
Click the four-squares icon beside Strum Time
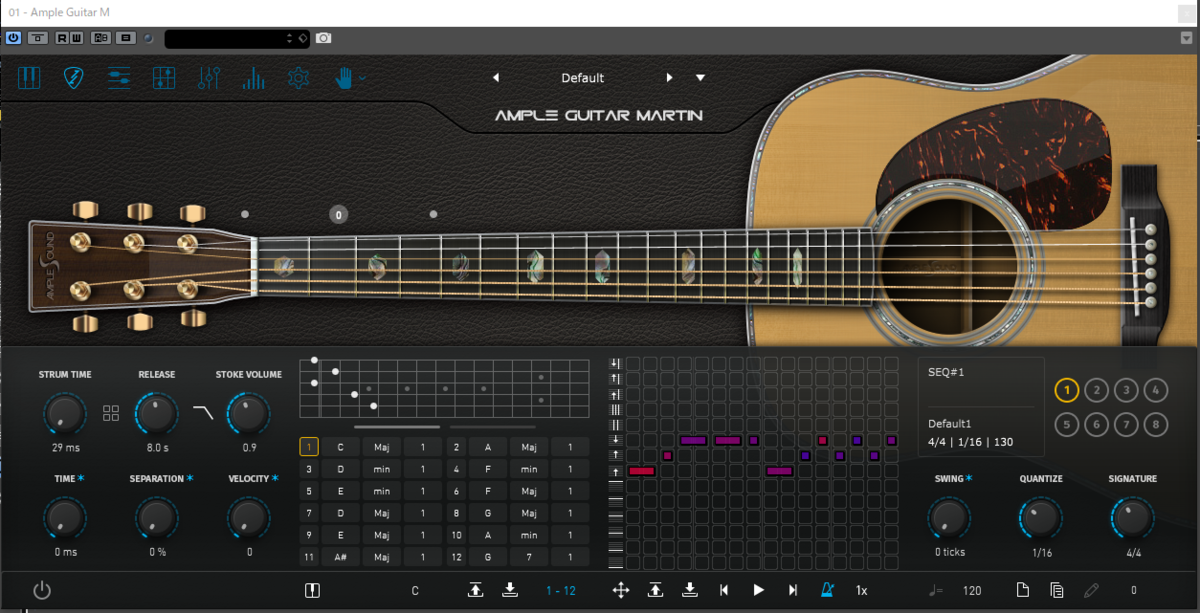point(111,413)
